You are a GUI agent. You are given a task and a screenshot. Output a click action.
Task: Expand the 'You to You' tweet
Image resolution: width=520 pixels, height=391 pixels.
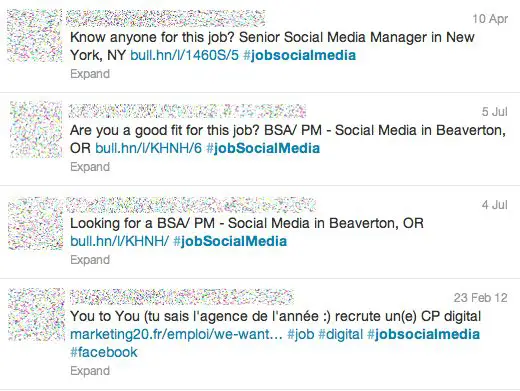(90, 371)
